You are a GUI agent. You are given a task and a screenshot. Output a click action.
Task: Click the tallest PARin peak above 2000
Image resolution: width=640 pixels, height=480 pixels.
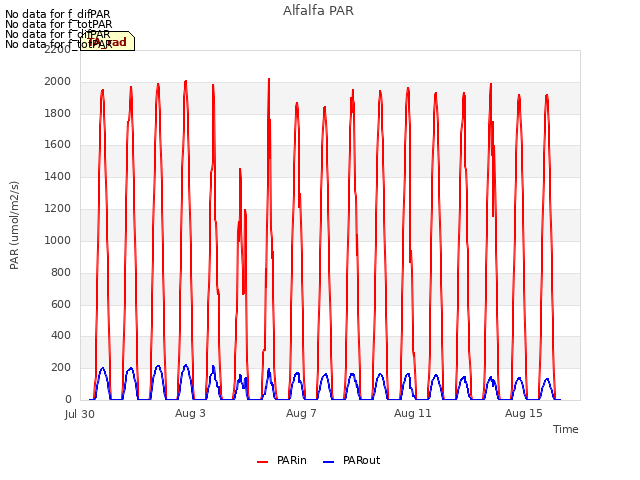[269, 79]
